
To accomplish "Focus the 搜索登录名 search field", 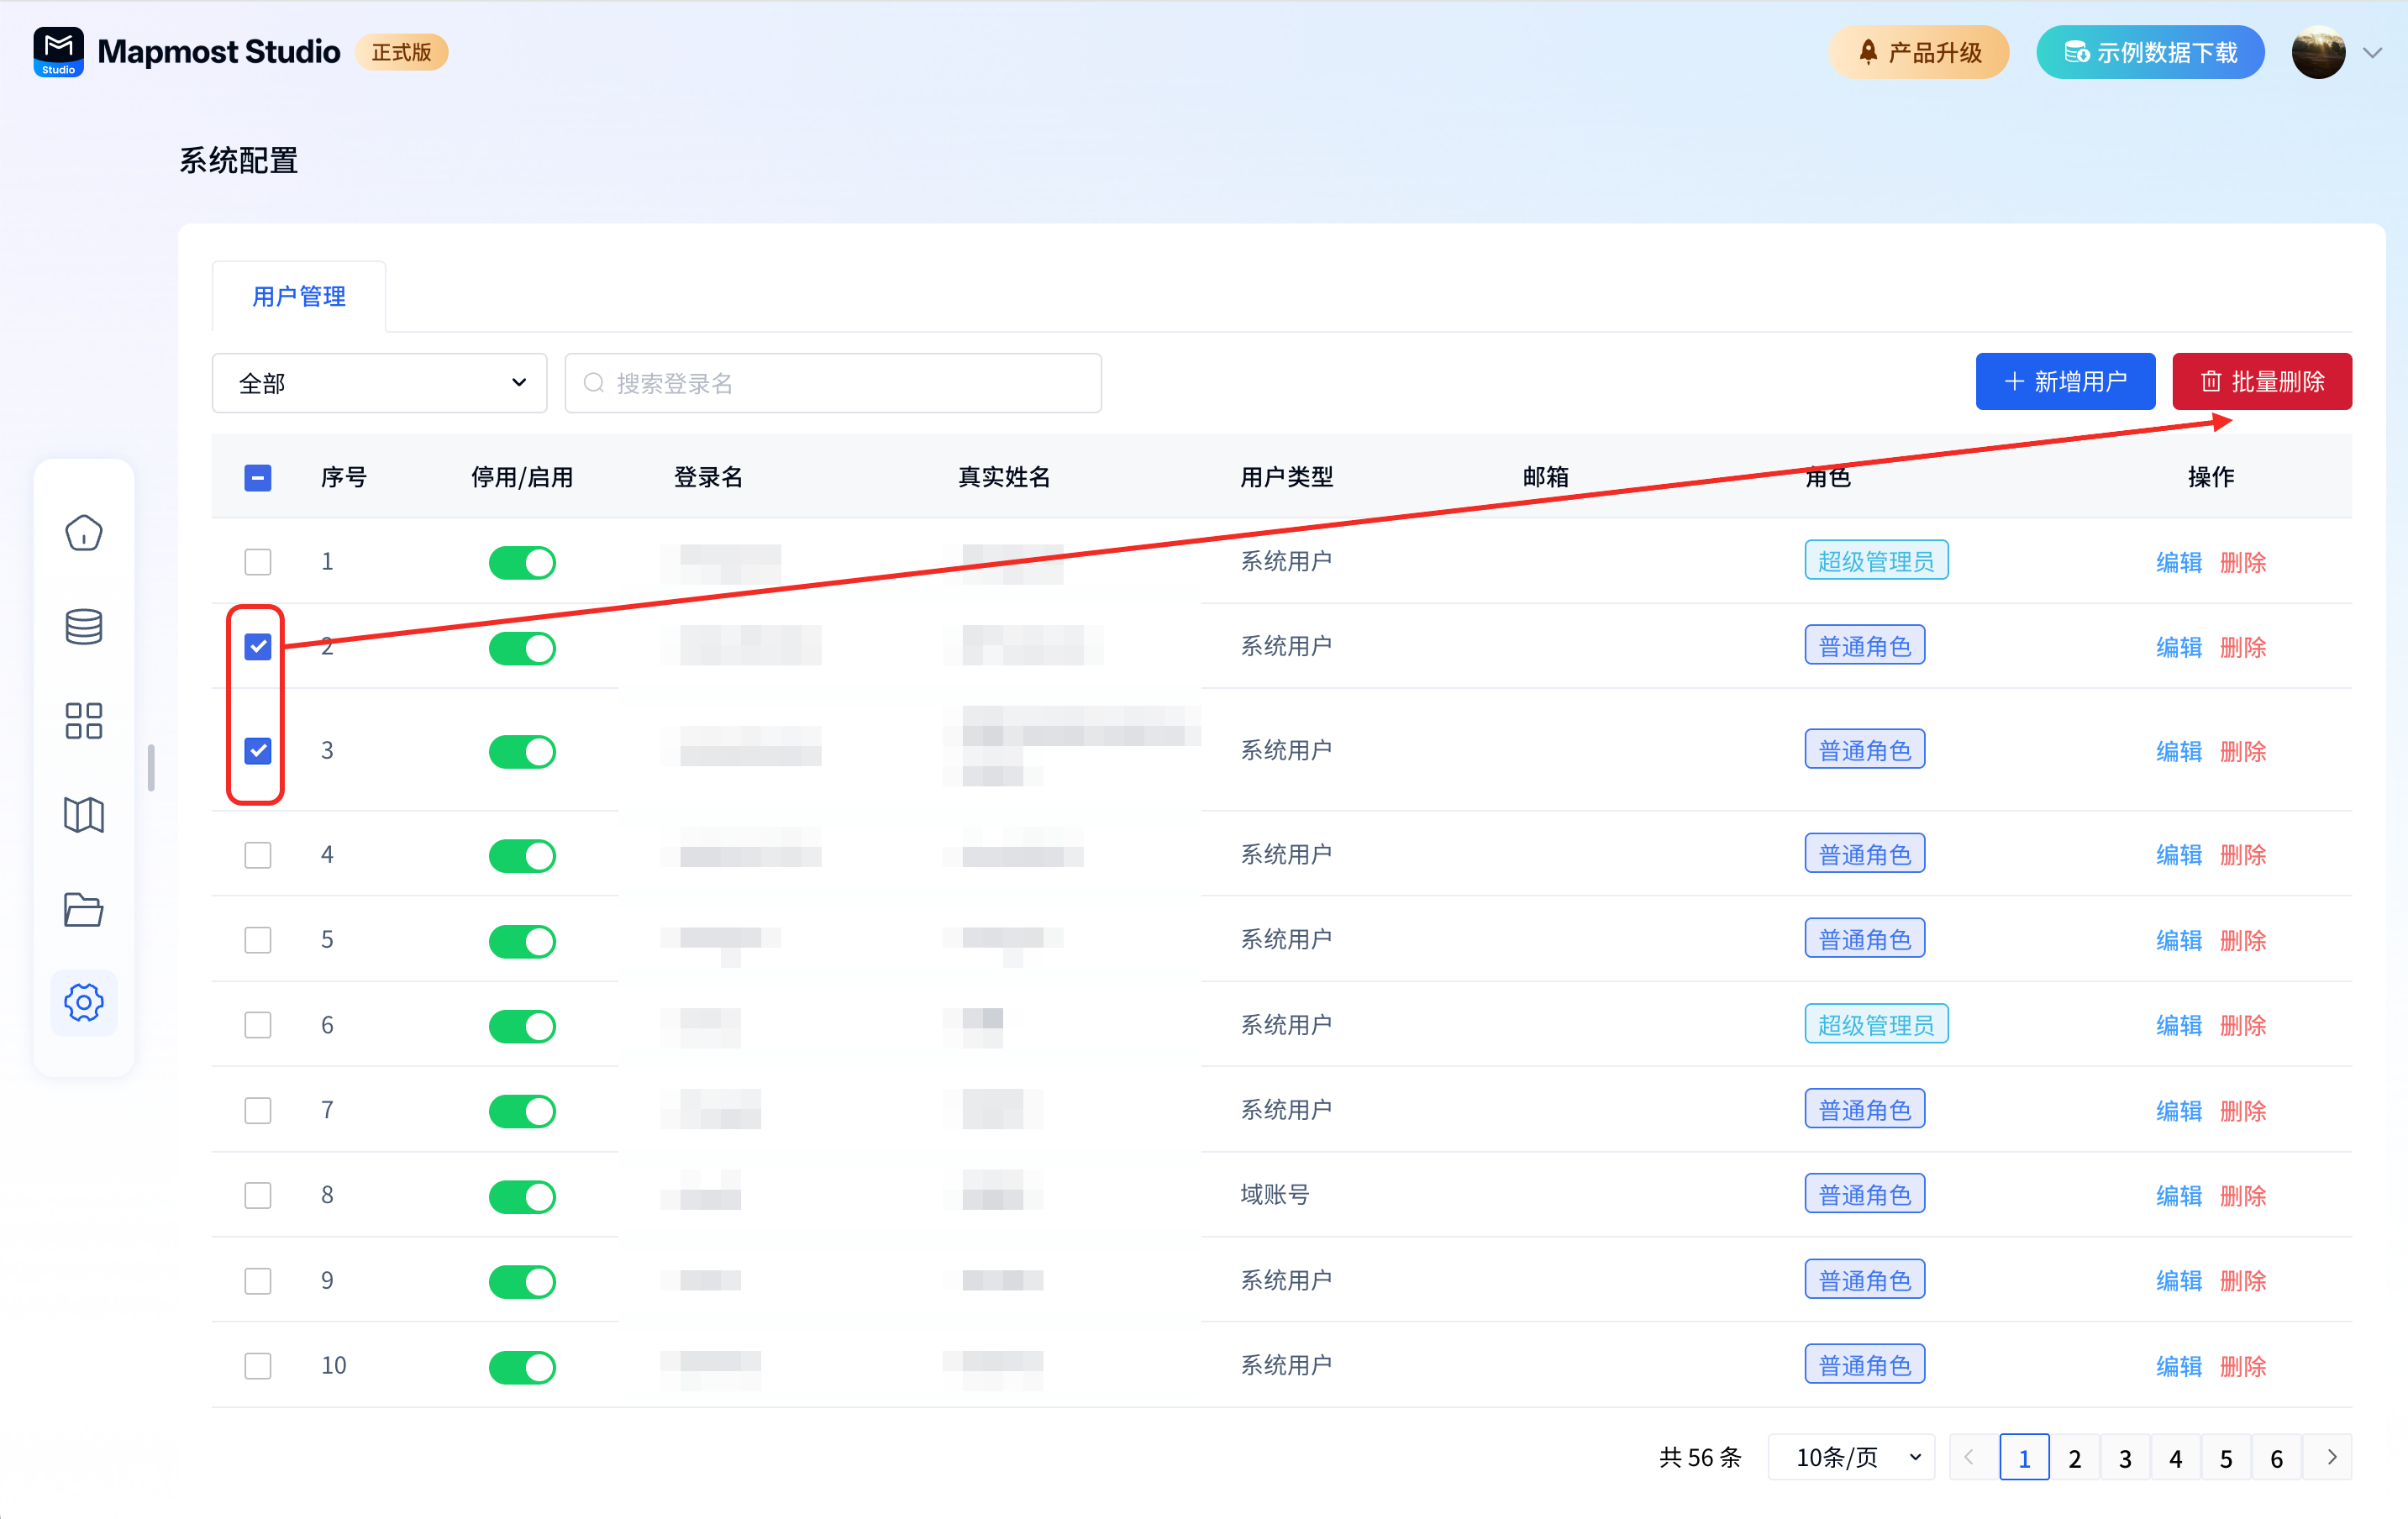I will pyautogui.click(x=833, y=383).
